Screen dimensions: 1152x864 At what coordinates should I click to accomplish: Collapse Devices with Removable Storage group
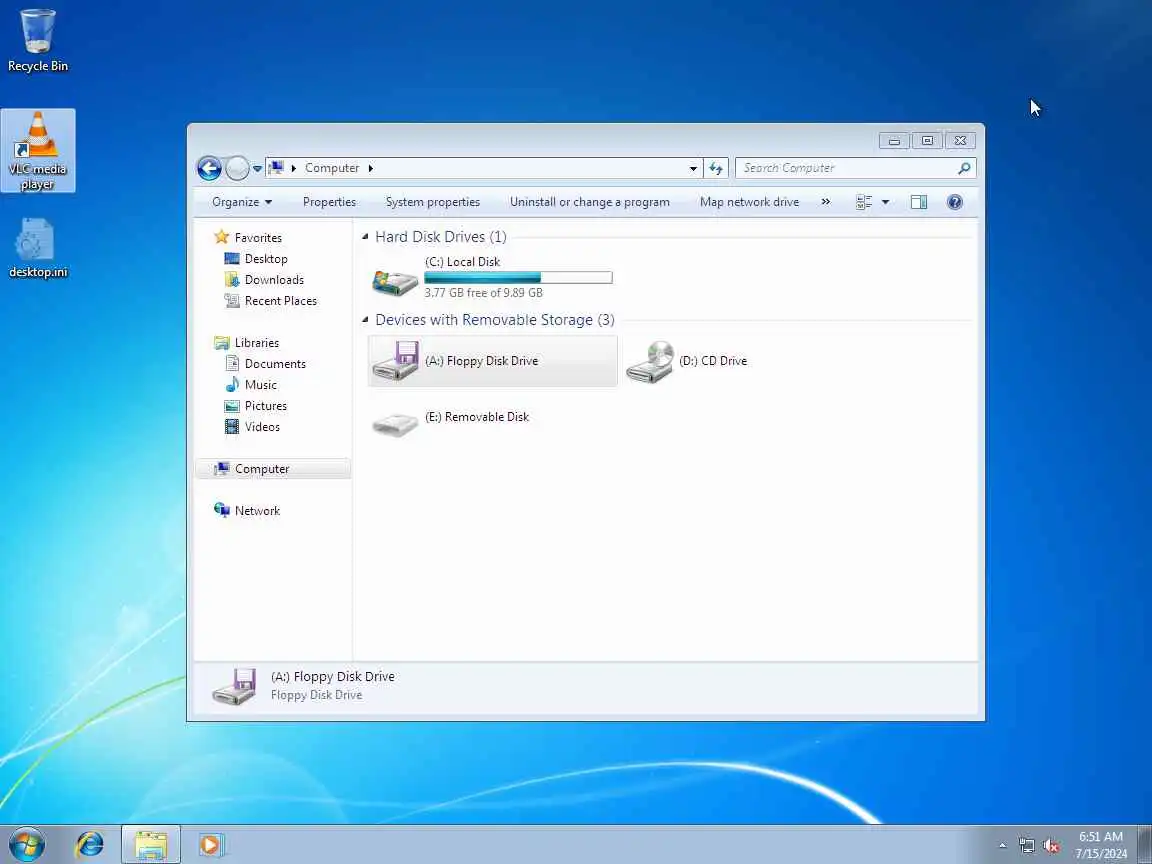coord(365,320)
